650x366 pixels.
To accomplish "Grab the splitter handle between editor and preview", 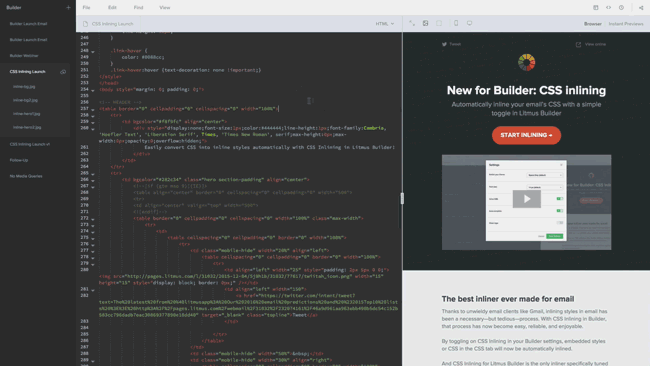I will click(402, 199).
